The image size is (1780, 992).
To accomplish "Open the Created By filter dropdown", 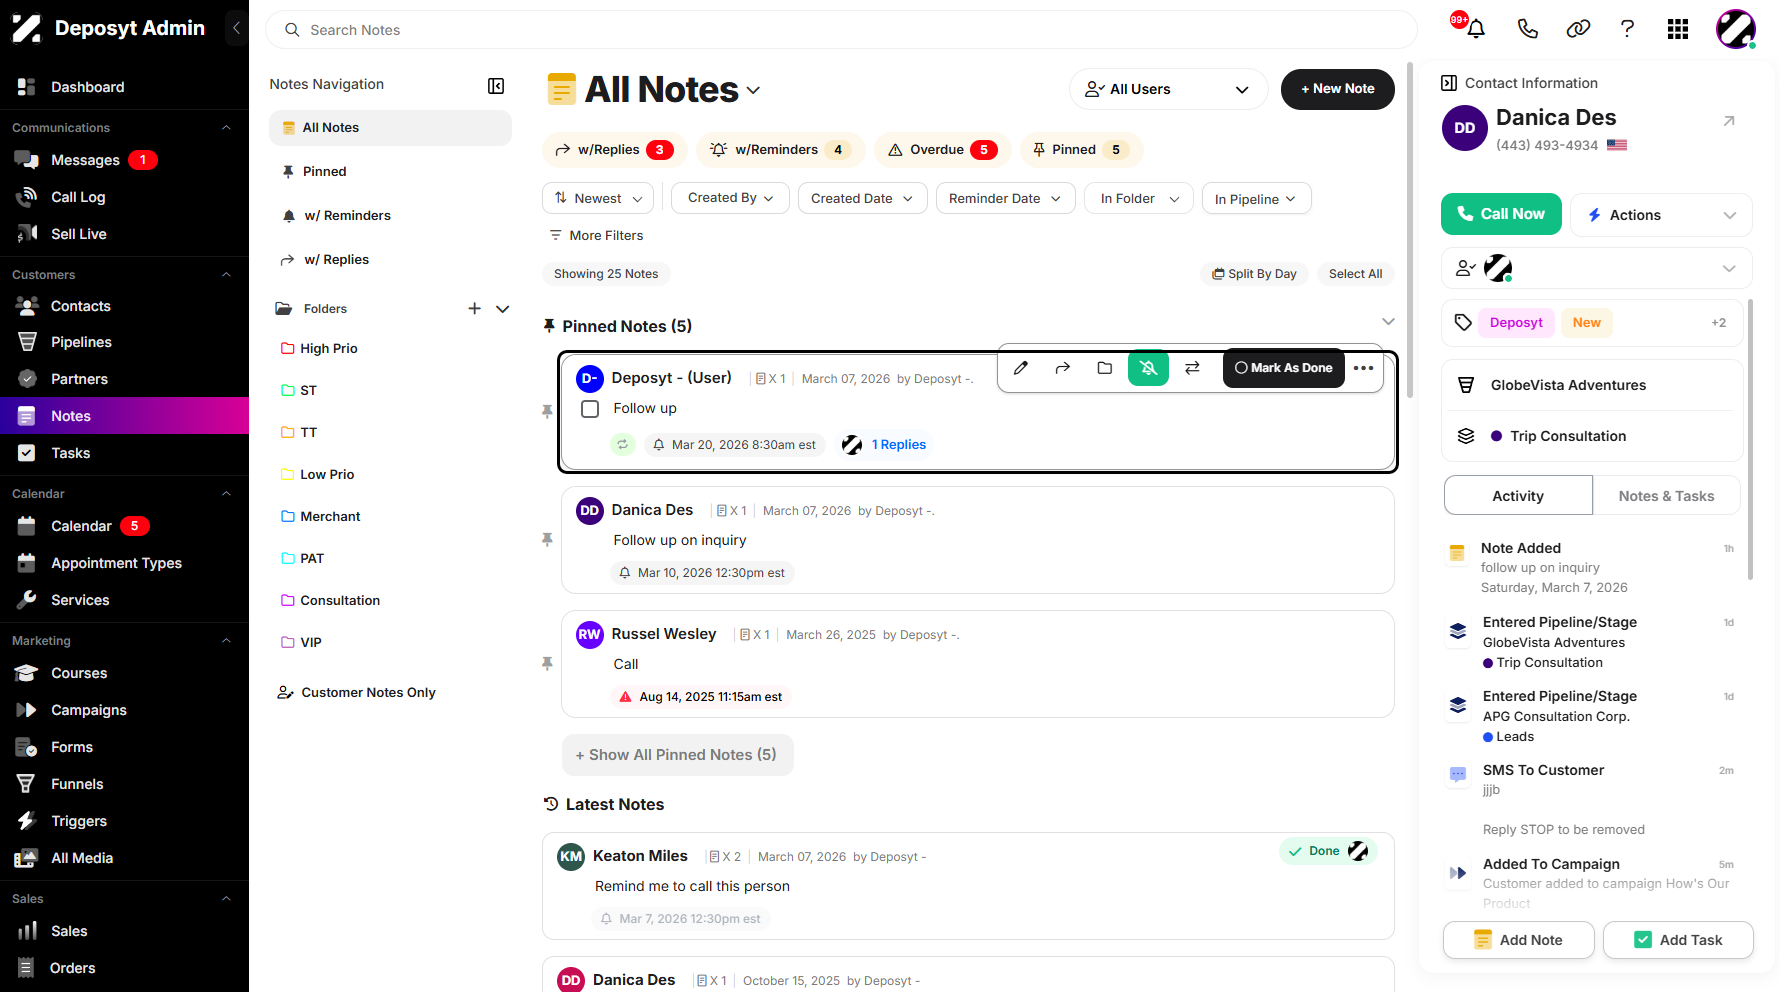I will [x=730, y=198].
